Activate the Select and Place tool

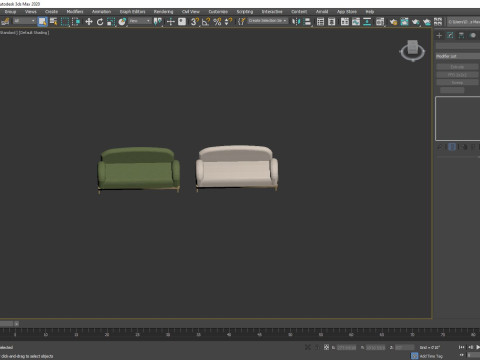pyautogui.click(x=122, y=22)
